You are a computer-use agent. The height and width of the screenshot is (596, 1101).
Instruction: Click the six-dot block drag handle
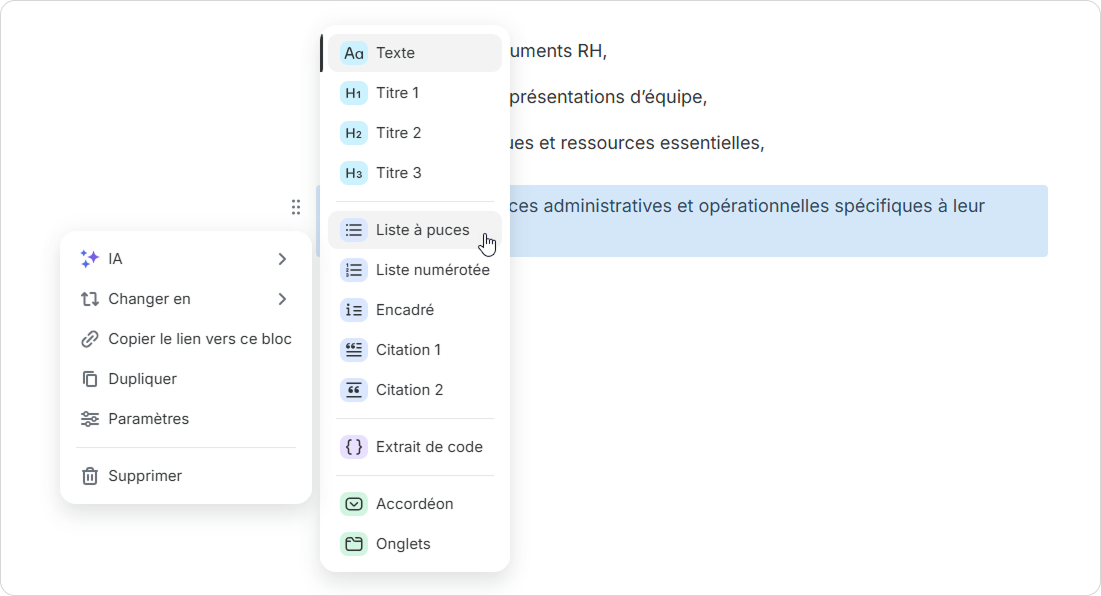(x=295, y=207)
